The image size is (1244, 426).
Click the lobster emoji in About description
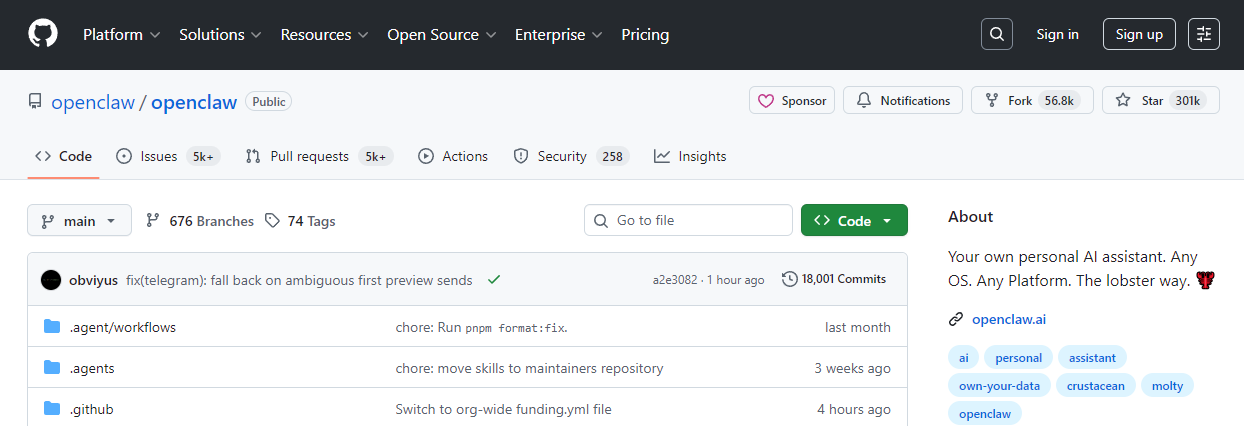tap(1205, 281)
